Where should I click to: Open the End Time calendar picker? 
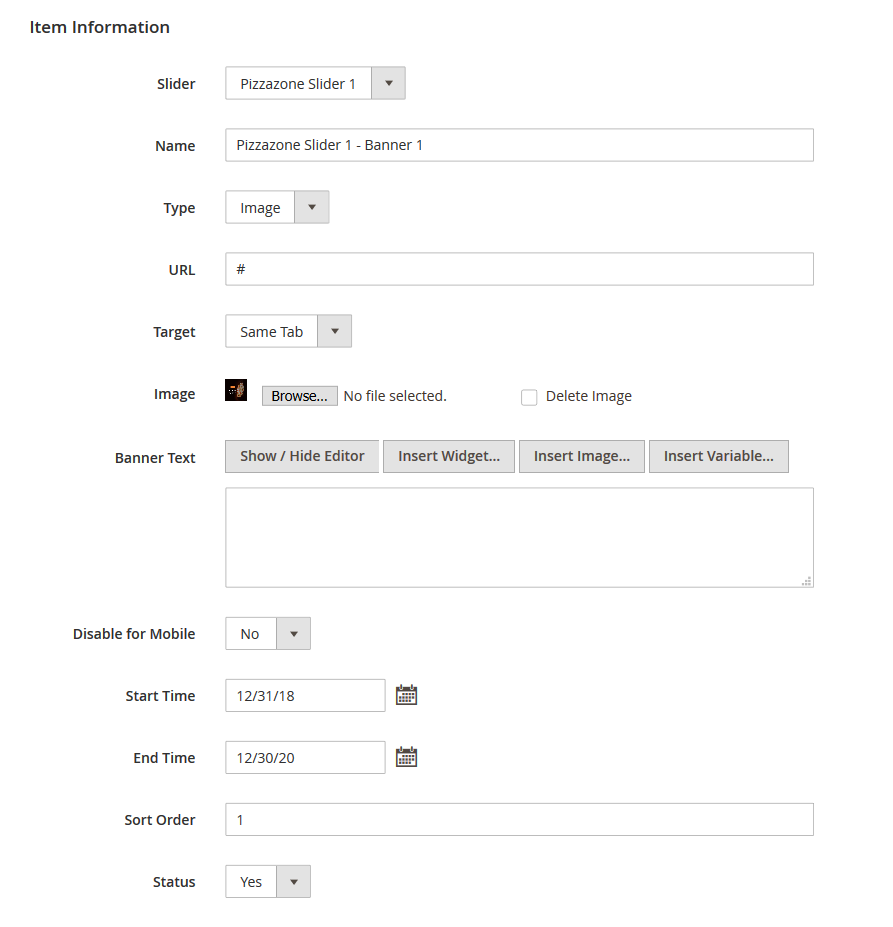click(406, 757)
